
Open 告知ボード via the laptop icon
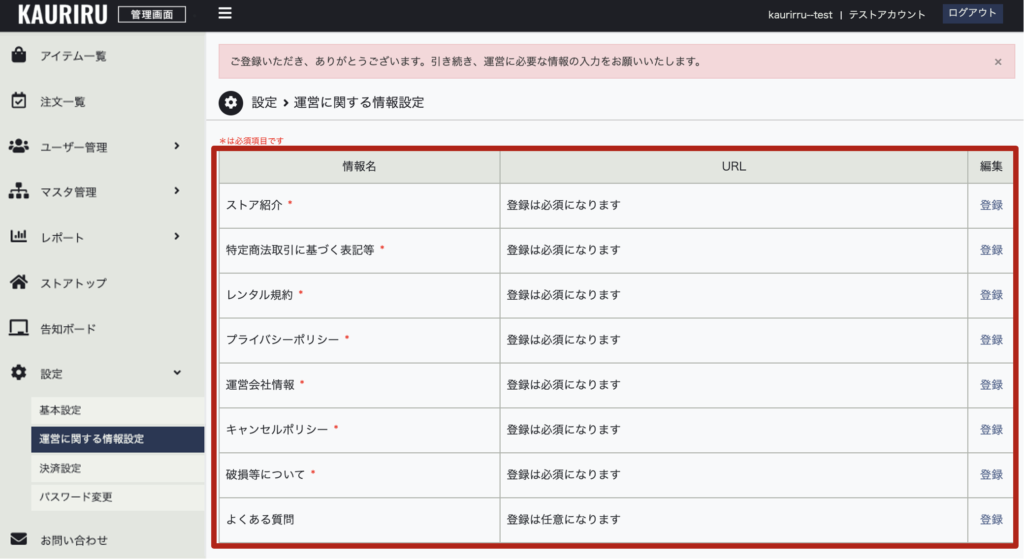18,328
